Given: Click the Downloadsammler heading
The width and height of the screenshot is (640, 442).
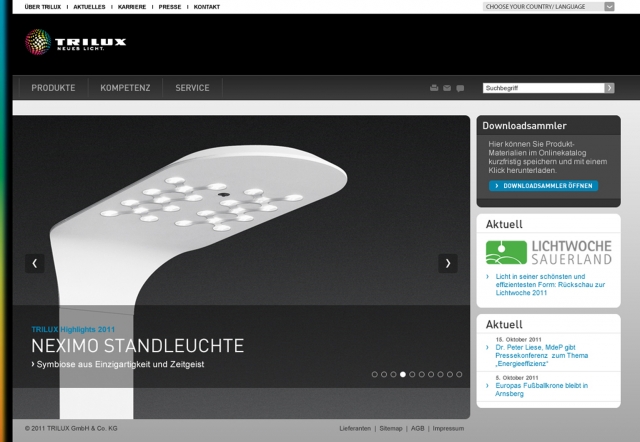Looking at the screenshot, I should 524,126.
